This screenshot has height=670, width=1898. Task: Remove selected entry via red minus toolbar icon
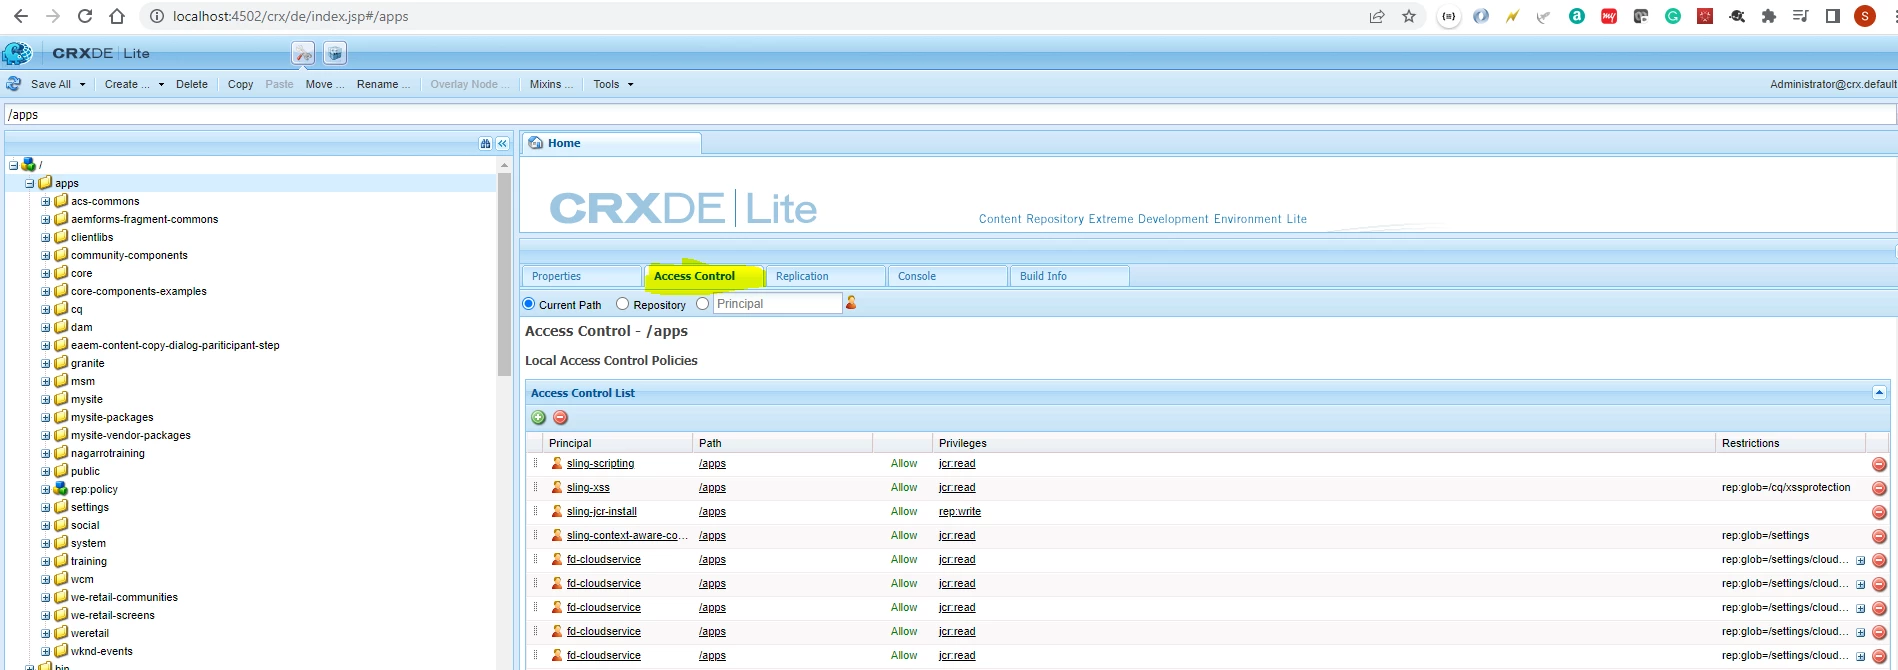click(x=561, y=417)
